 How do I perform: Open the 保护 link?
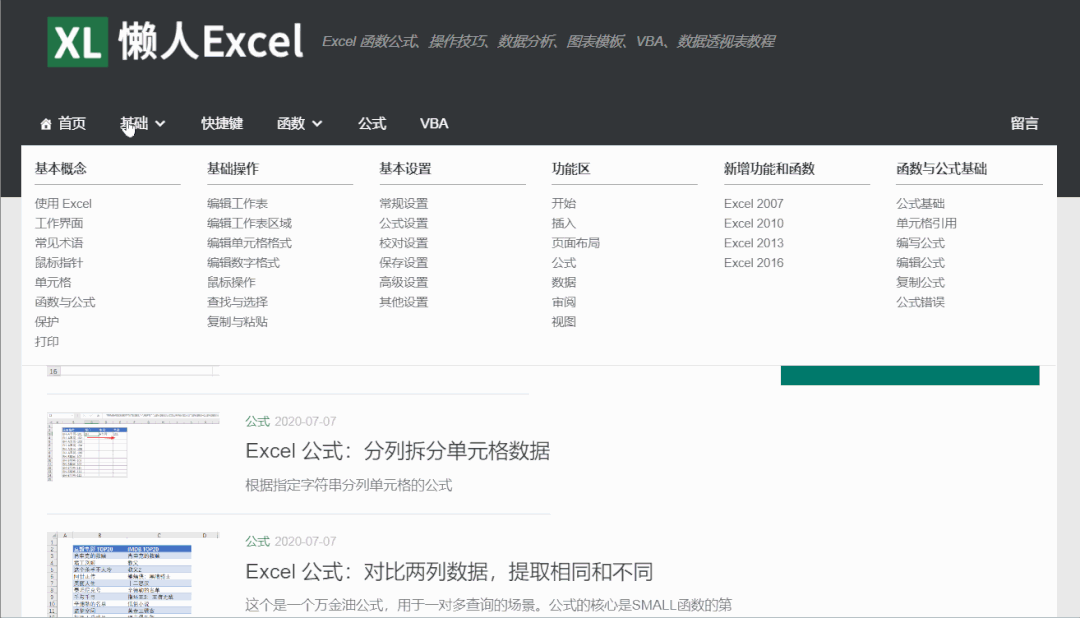point(47,322)
